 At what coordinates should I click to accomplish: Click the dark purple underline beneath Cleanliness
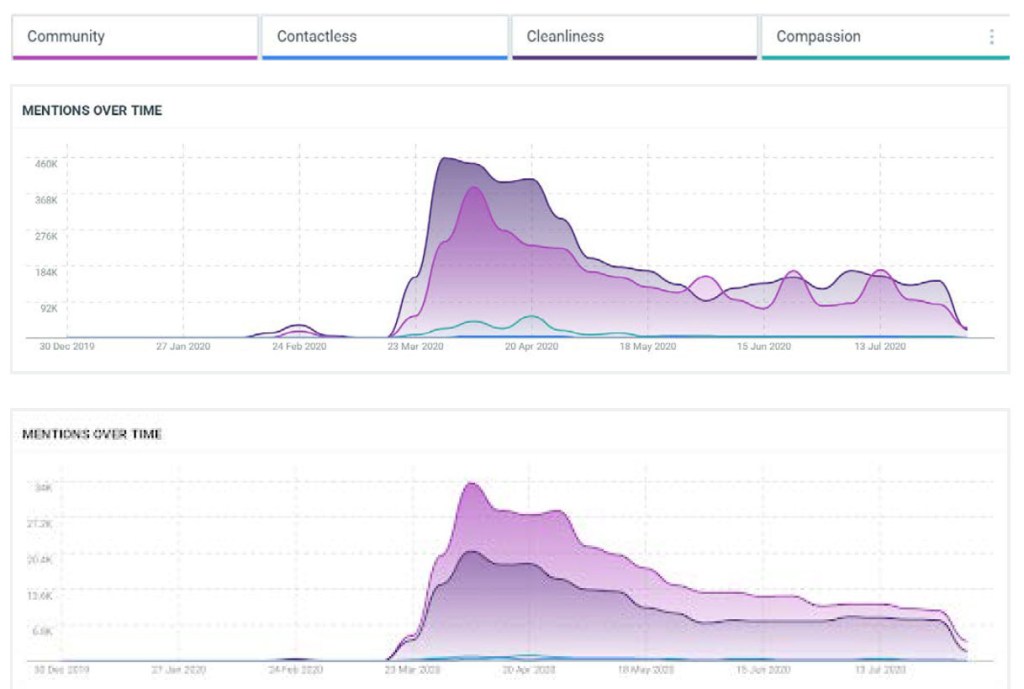[634, 58]
